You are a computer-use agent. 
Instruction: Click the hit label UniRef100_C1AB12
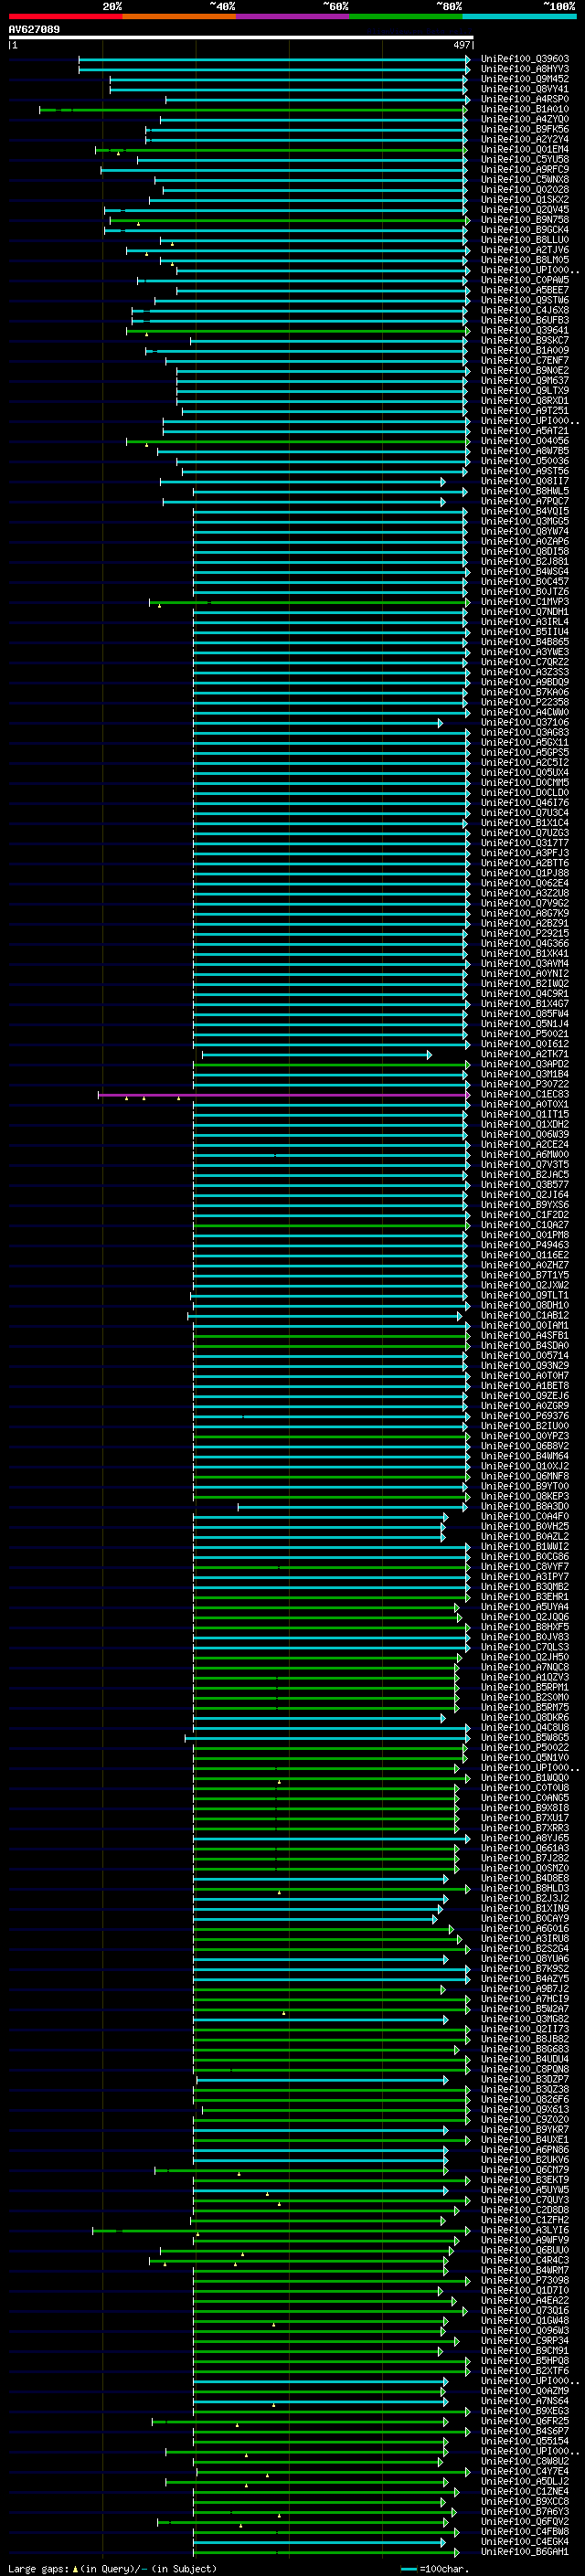pos(525,1315)
